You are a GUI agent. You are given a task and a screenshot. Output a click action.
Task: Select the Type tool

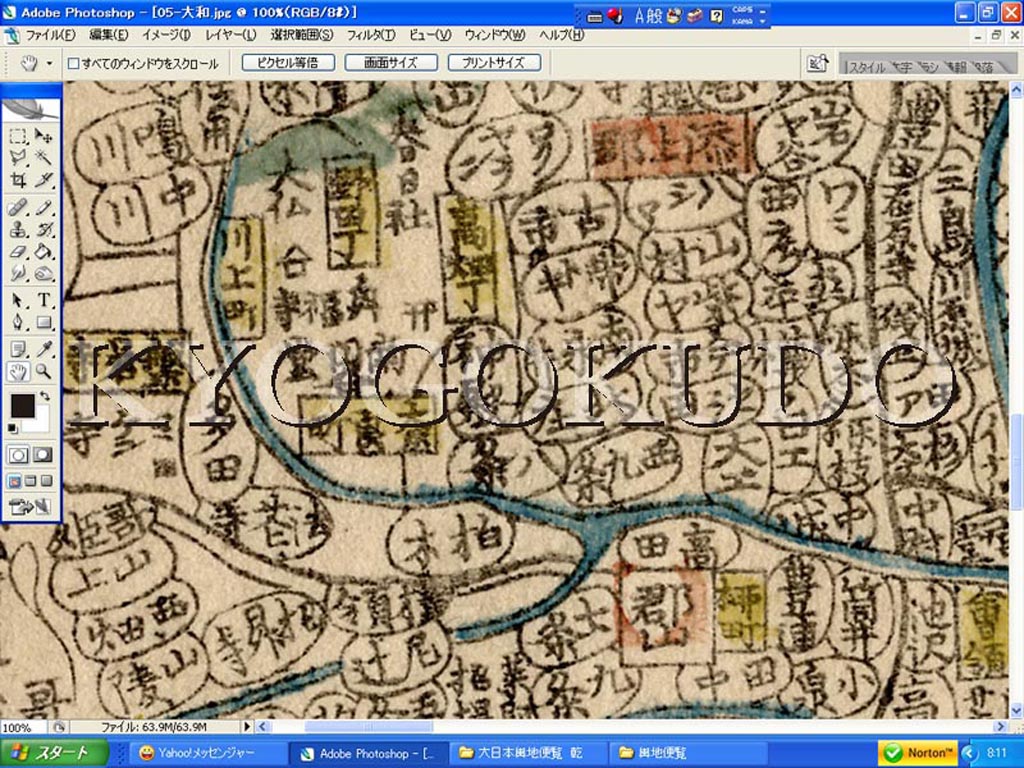[43, 300]
